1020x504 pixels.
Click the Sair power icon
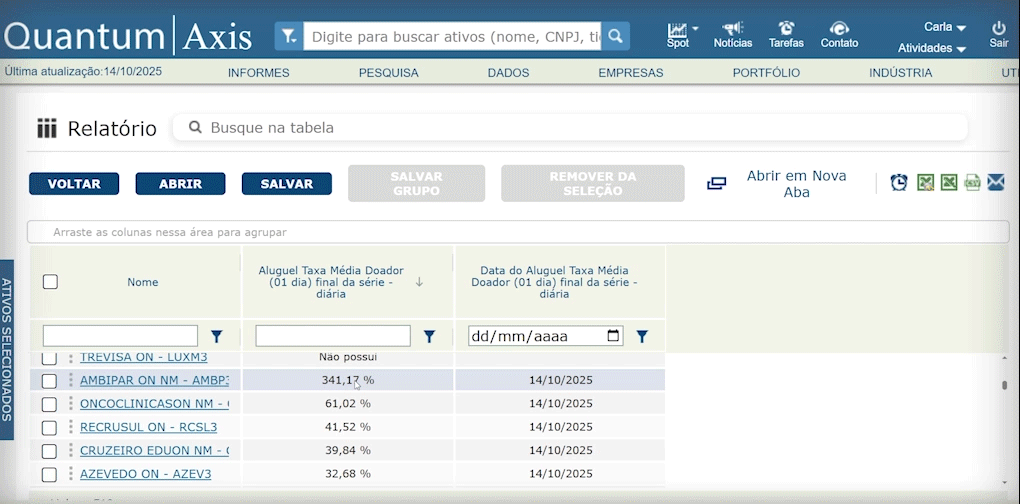tap(998, 29)
